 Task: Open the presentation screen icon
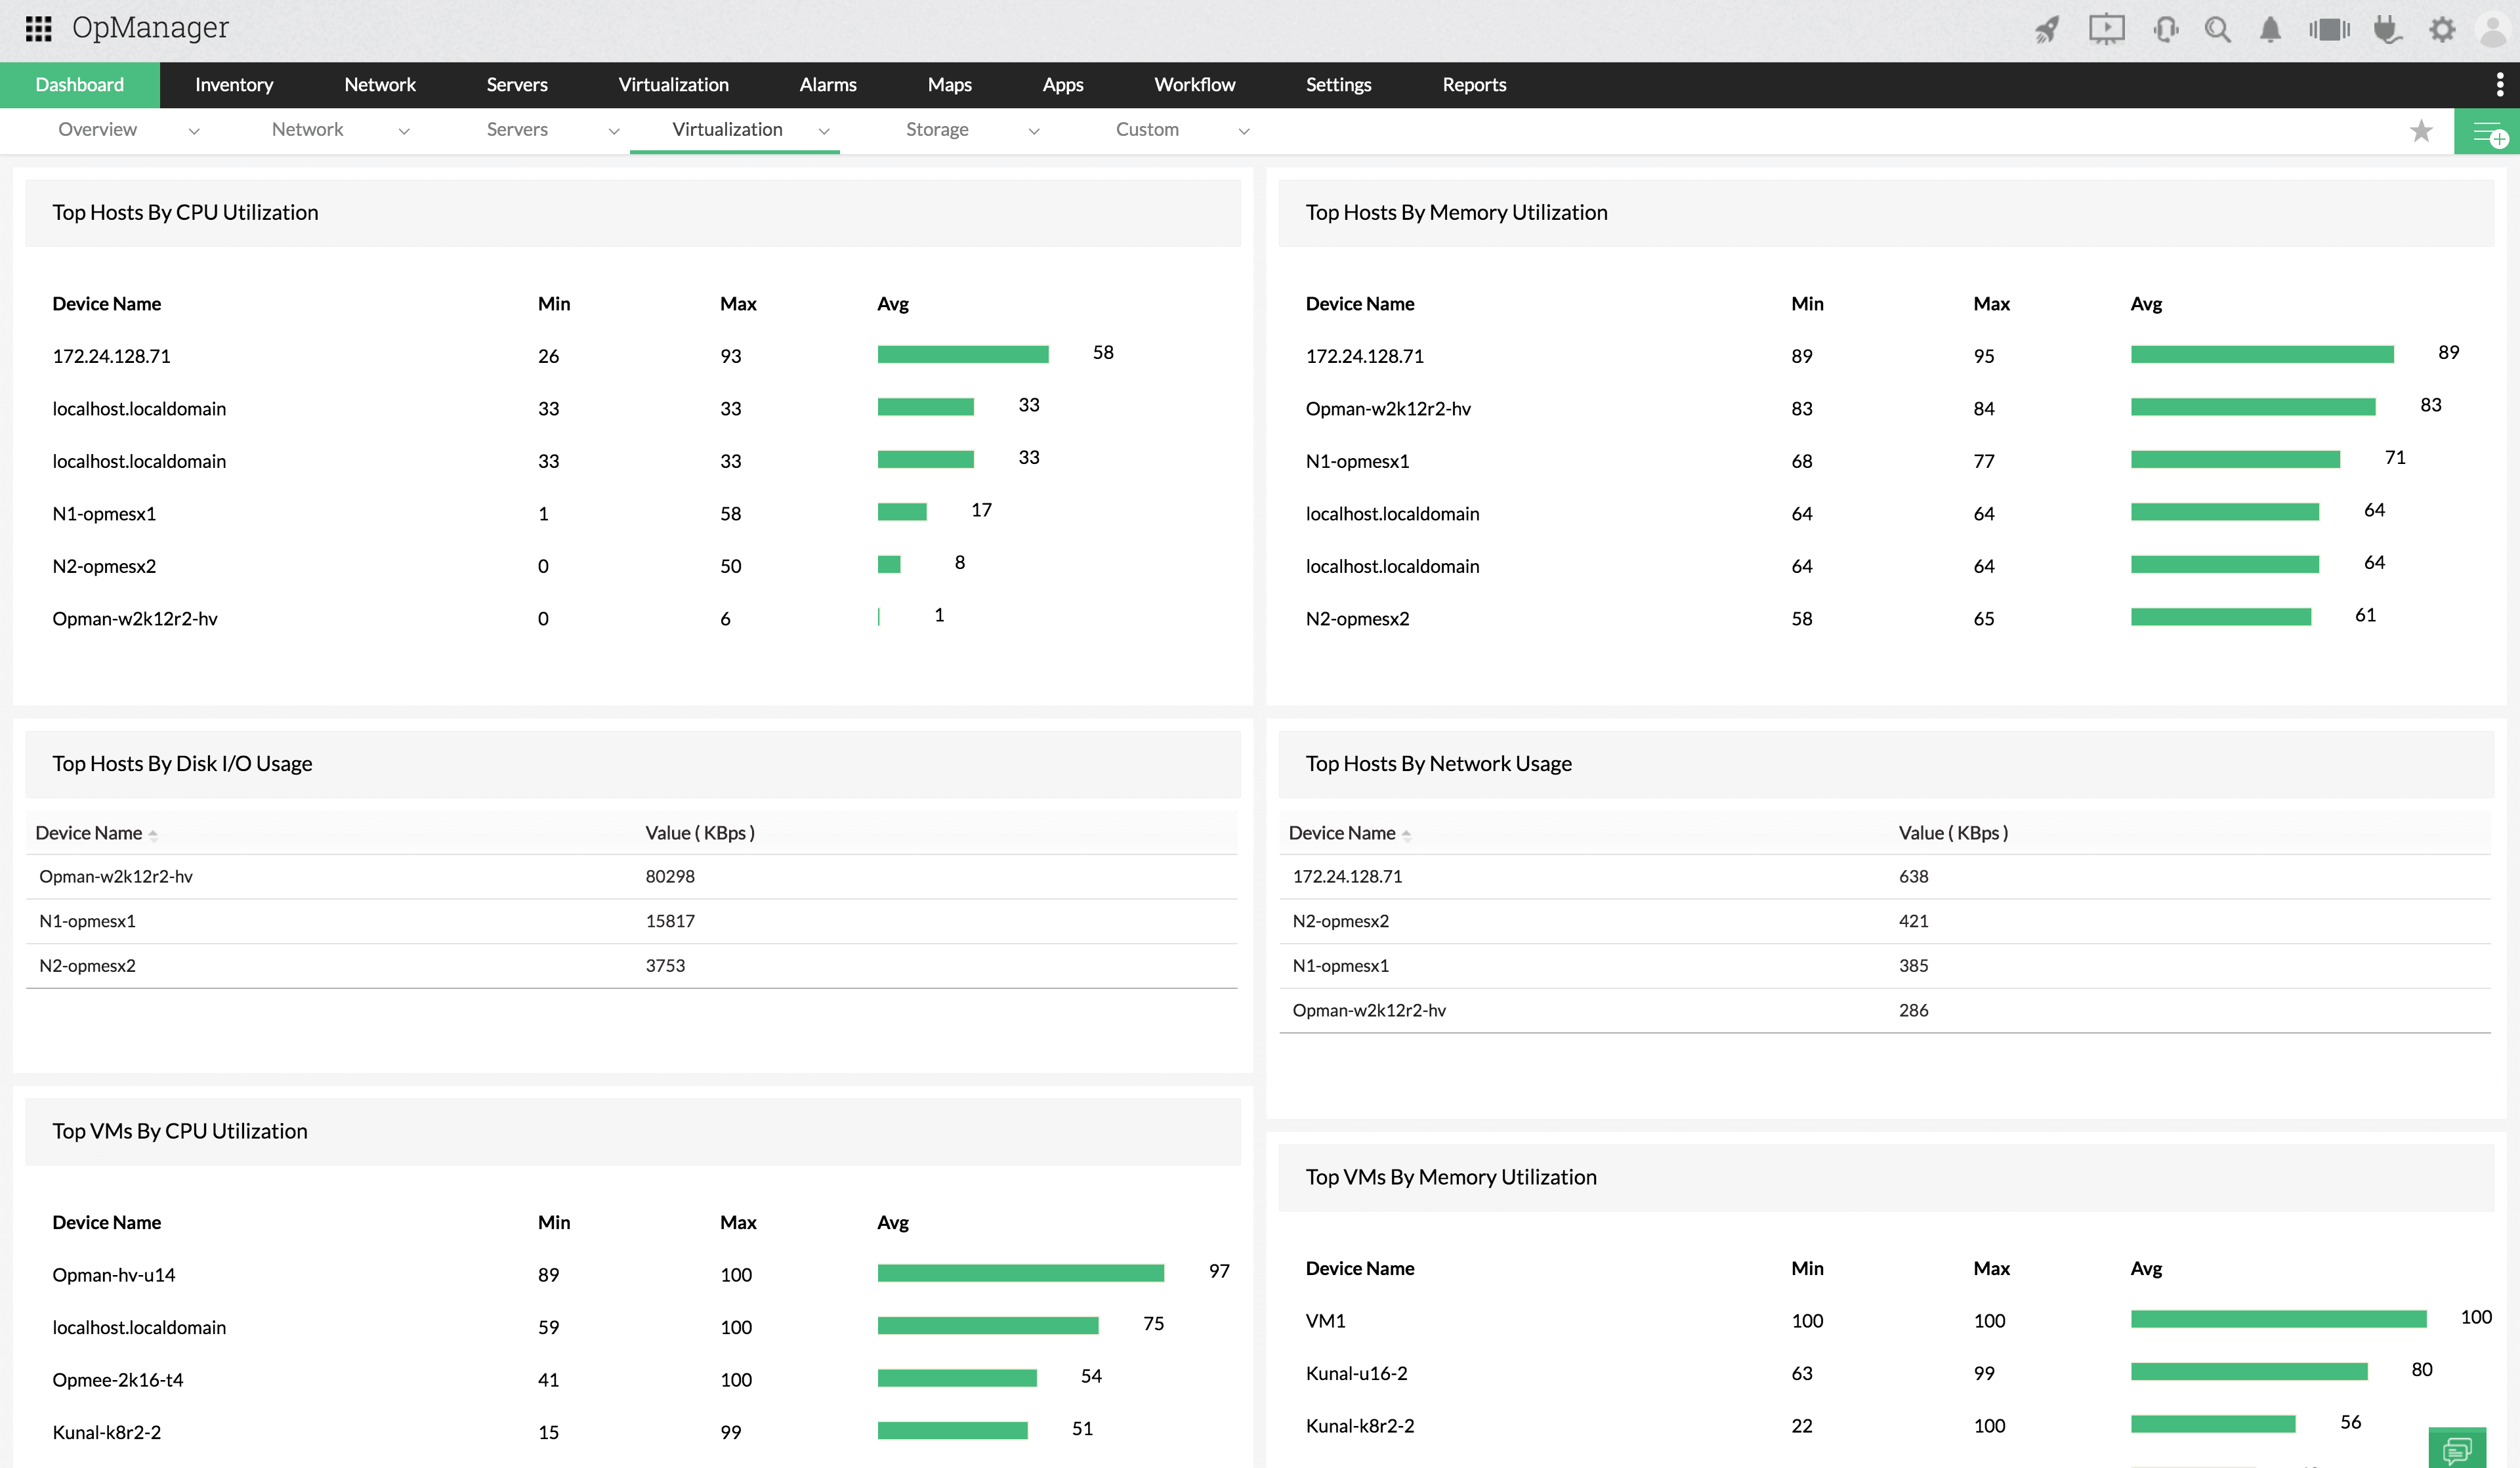point(2106,29)
